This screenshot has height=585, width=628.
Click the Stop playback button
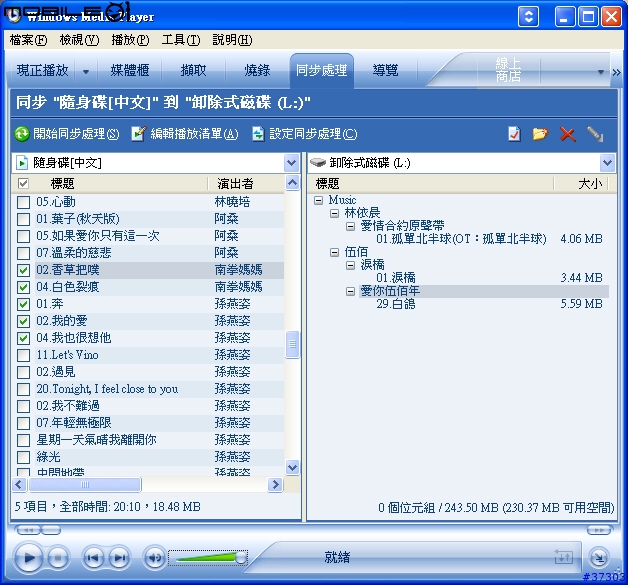58,557
